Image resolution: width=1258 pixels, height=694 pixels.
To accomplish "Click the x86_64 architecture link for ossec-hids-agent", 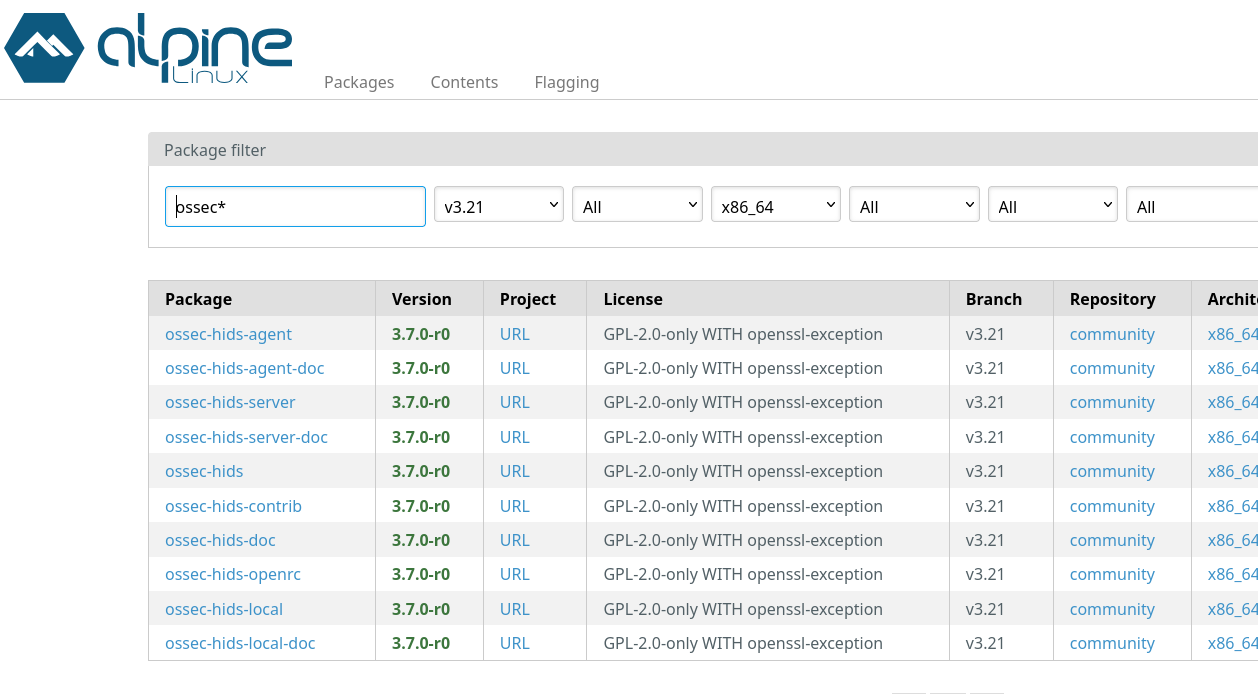I will [1232, 334].
